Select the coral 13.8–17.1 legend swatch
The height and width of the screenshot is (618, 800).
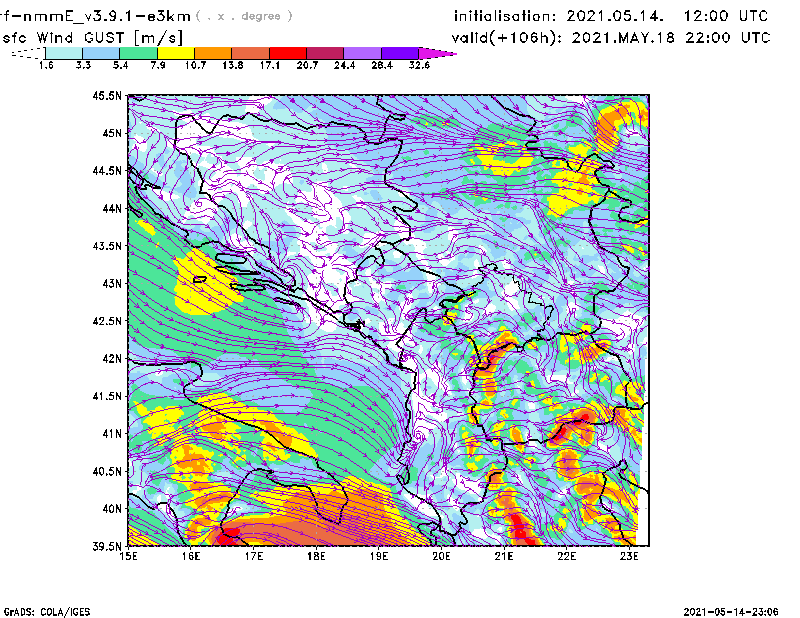[x=251, y=53]
